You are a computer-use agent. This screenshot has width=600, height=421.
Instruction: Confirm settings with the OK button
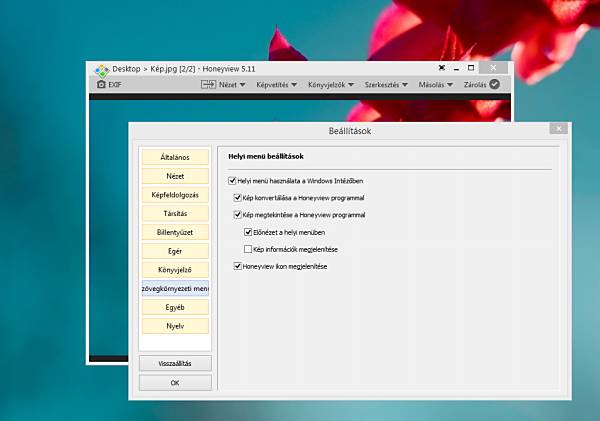(175, 383)
